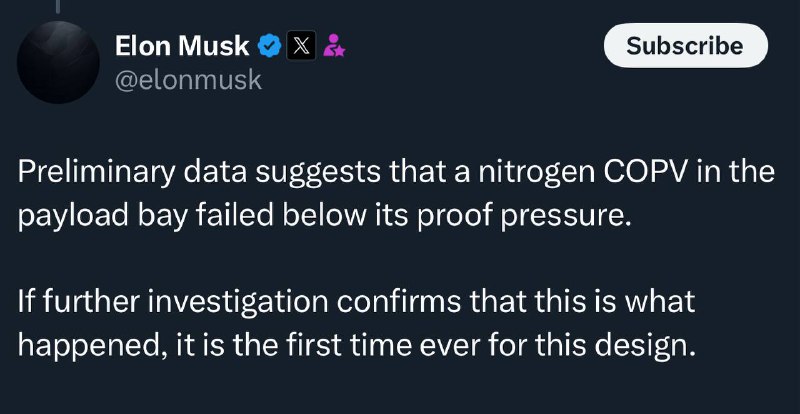Open the black X affiliation badge
This screenshot has width=800, height=414.
point(301,46)
